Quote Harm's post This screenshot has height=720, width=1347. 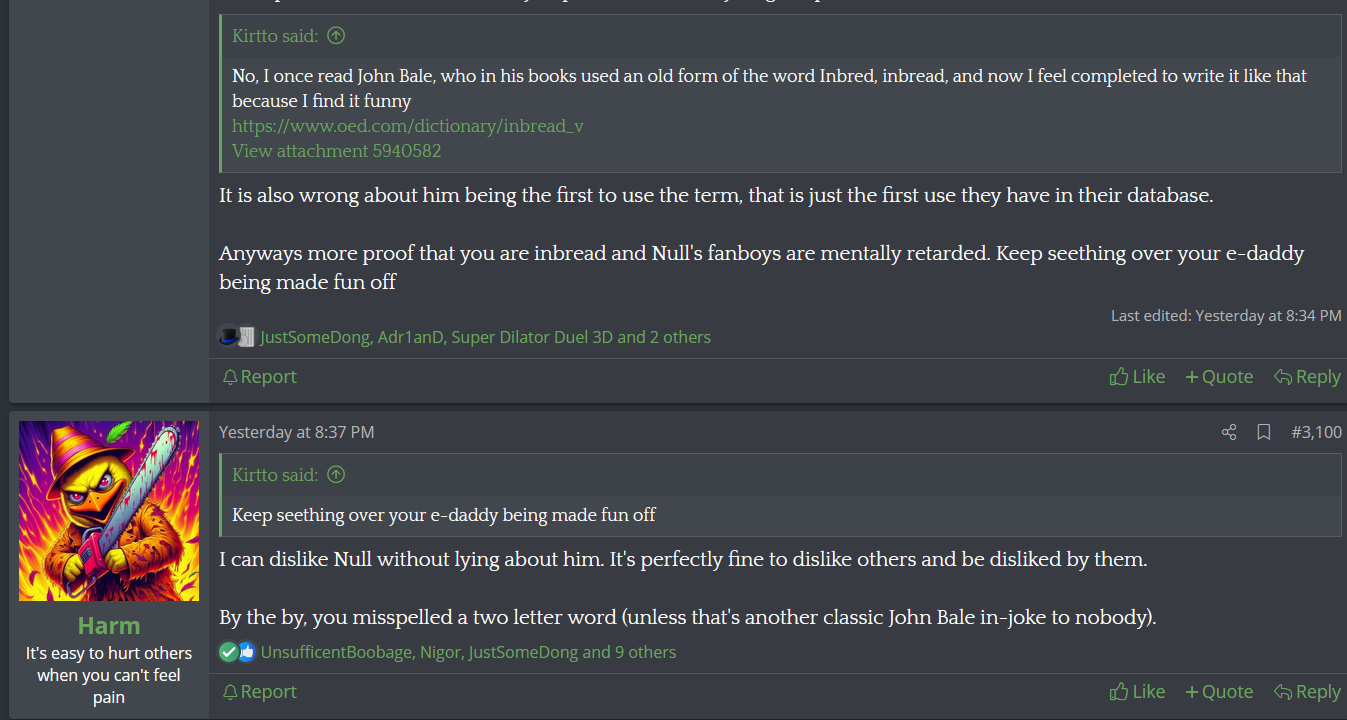coord(1218,691)
